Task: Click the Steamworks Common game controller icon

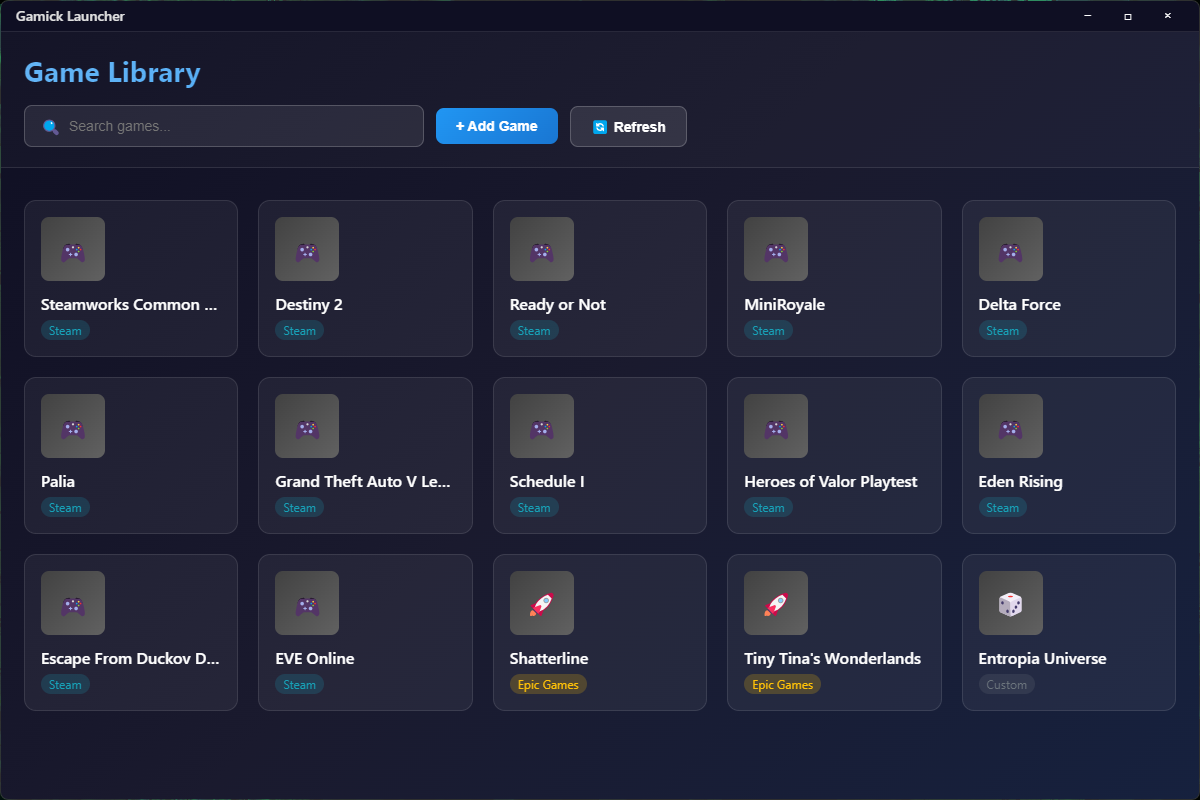Action: tap(73, 249)
